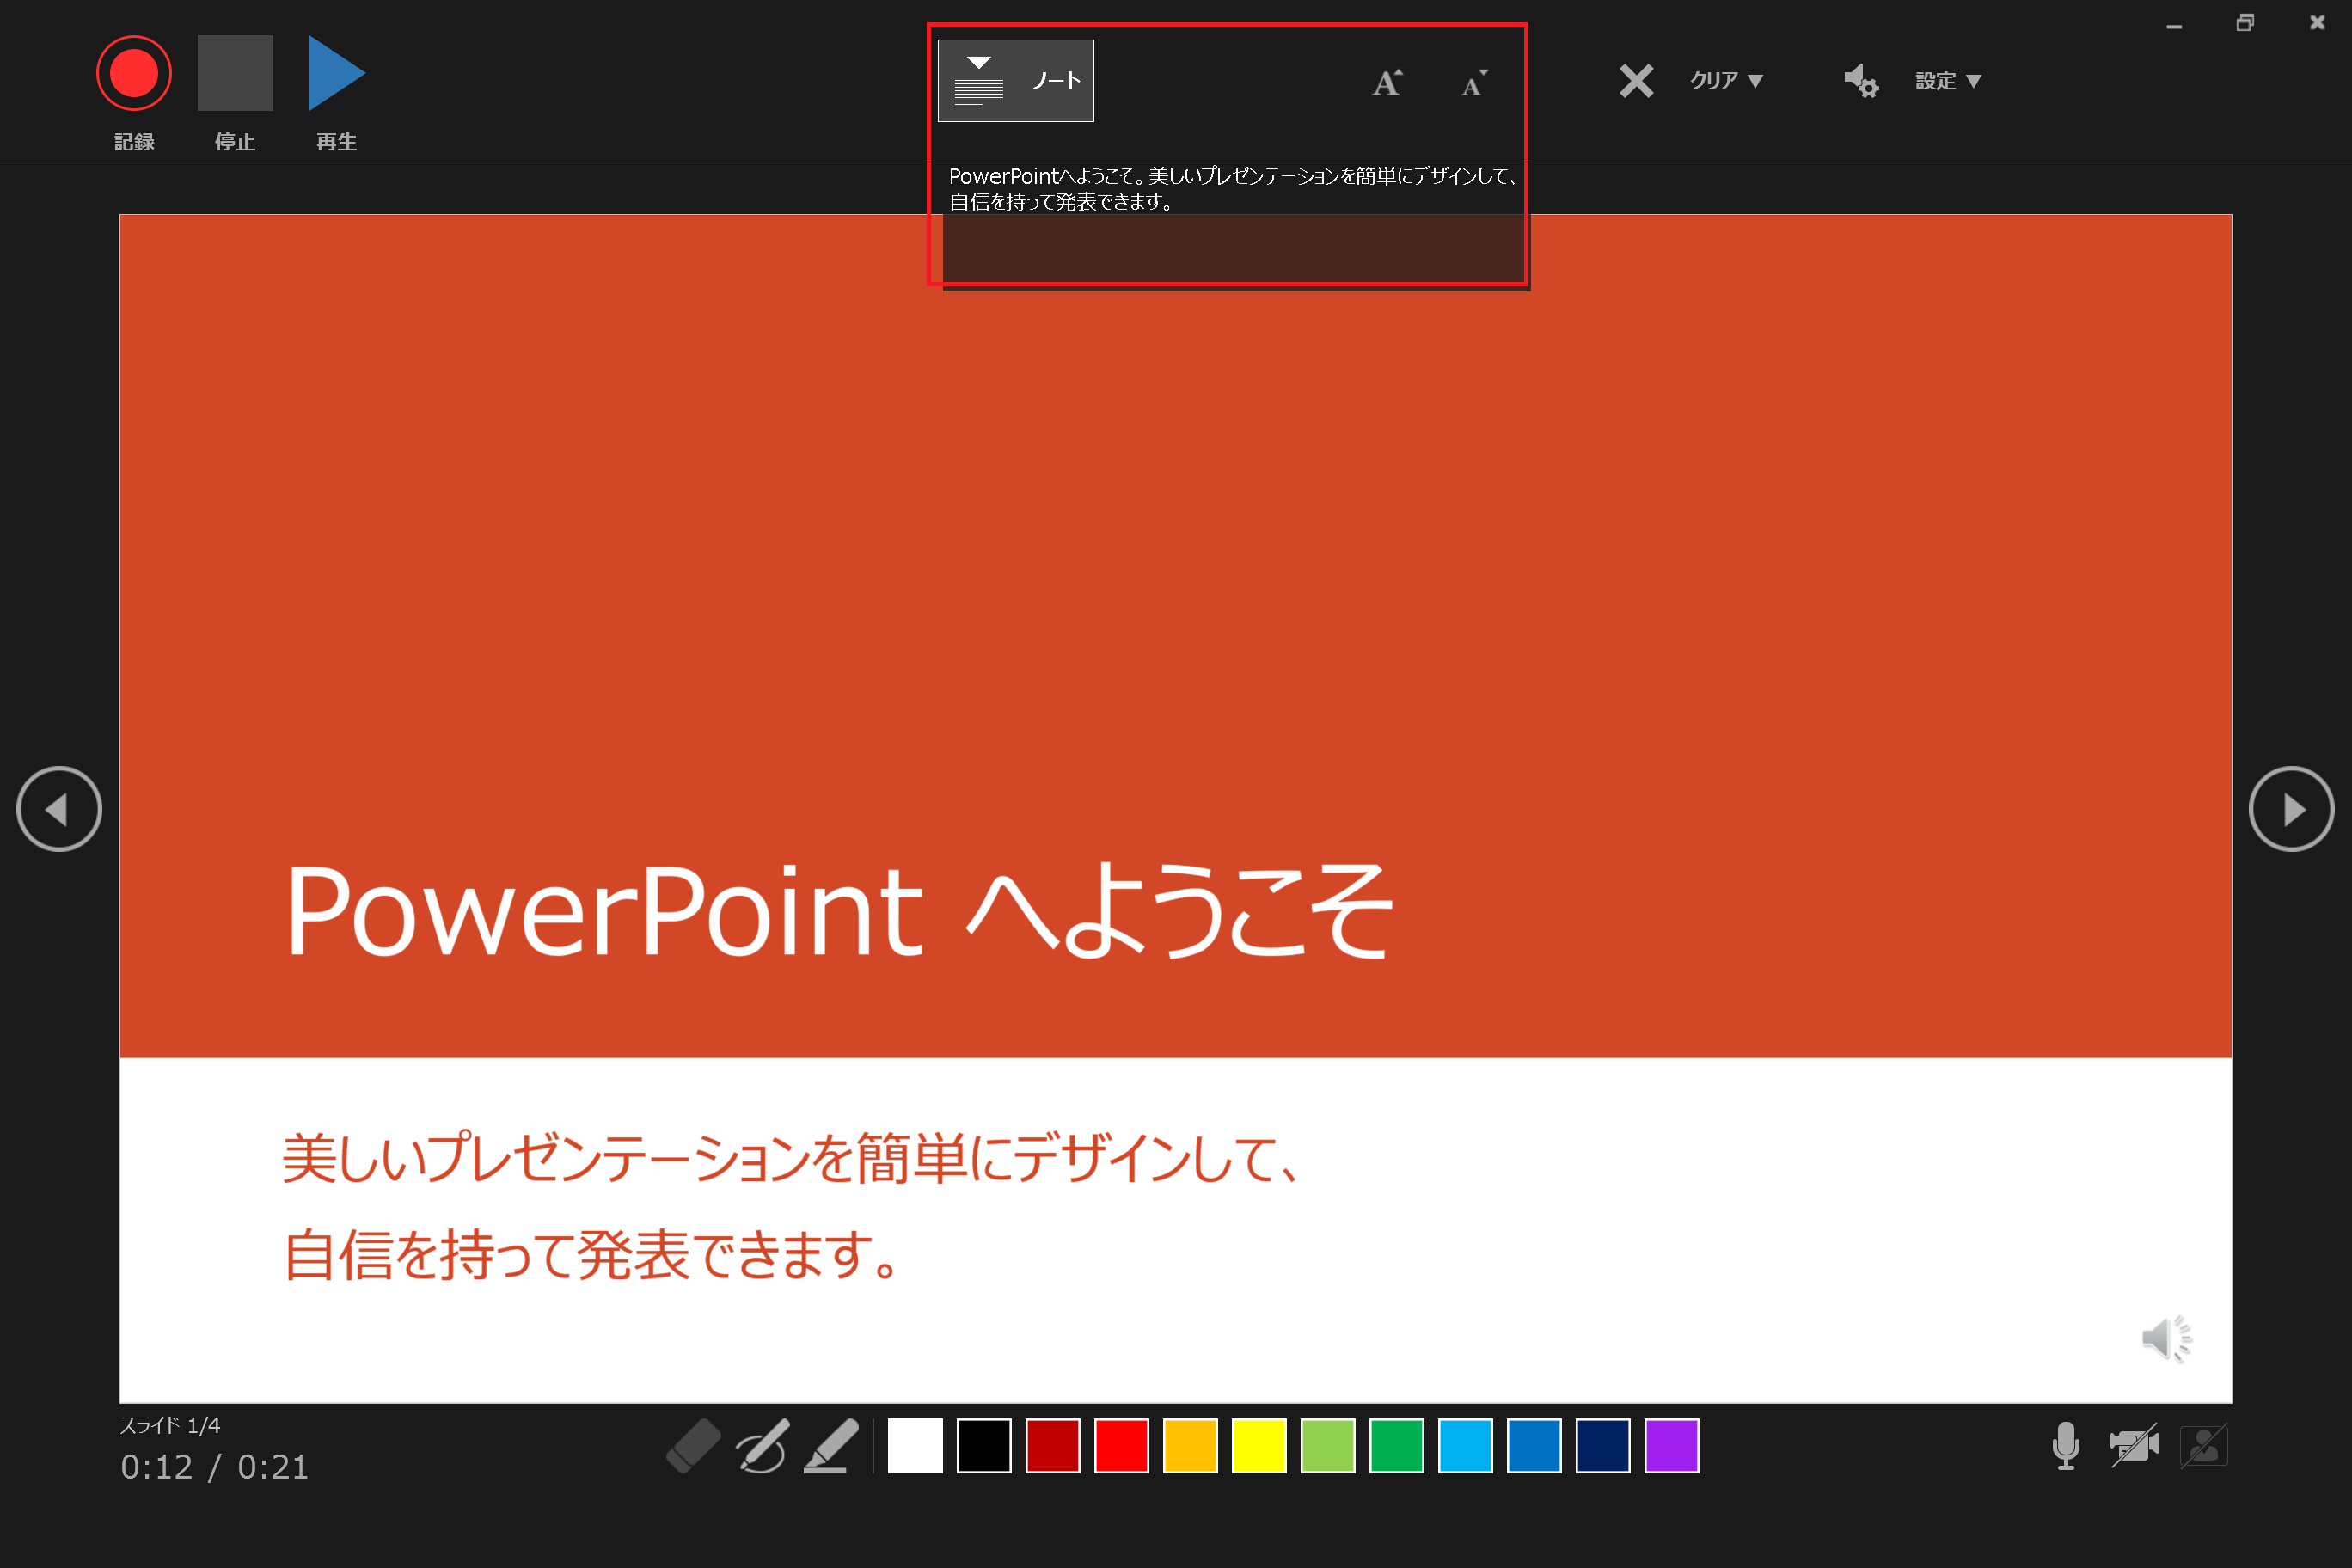
Task: Toggle the camera on or off
Action: pos(2135,1446)
